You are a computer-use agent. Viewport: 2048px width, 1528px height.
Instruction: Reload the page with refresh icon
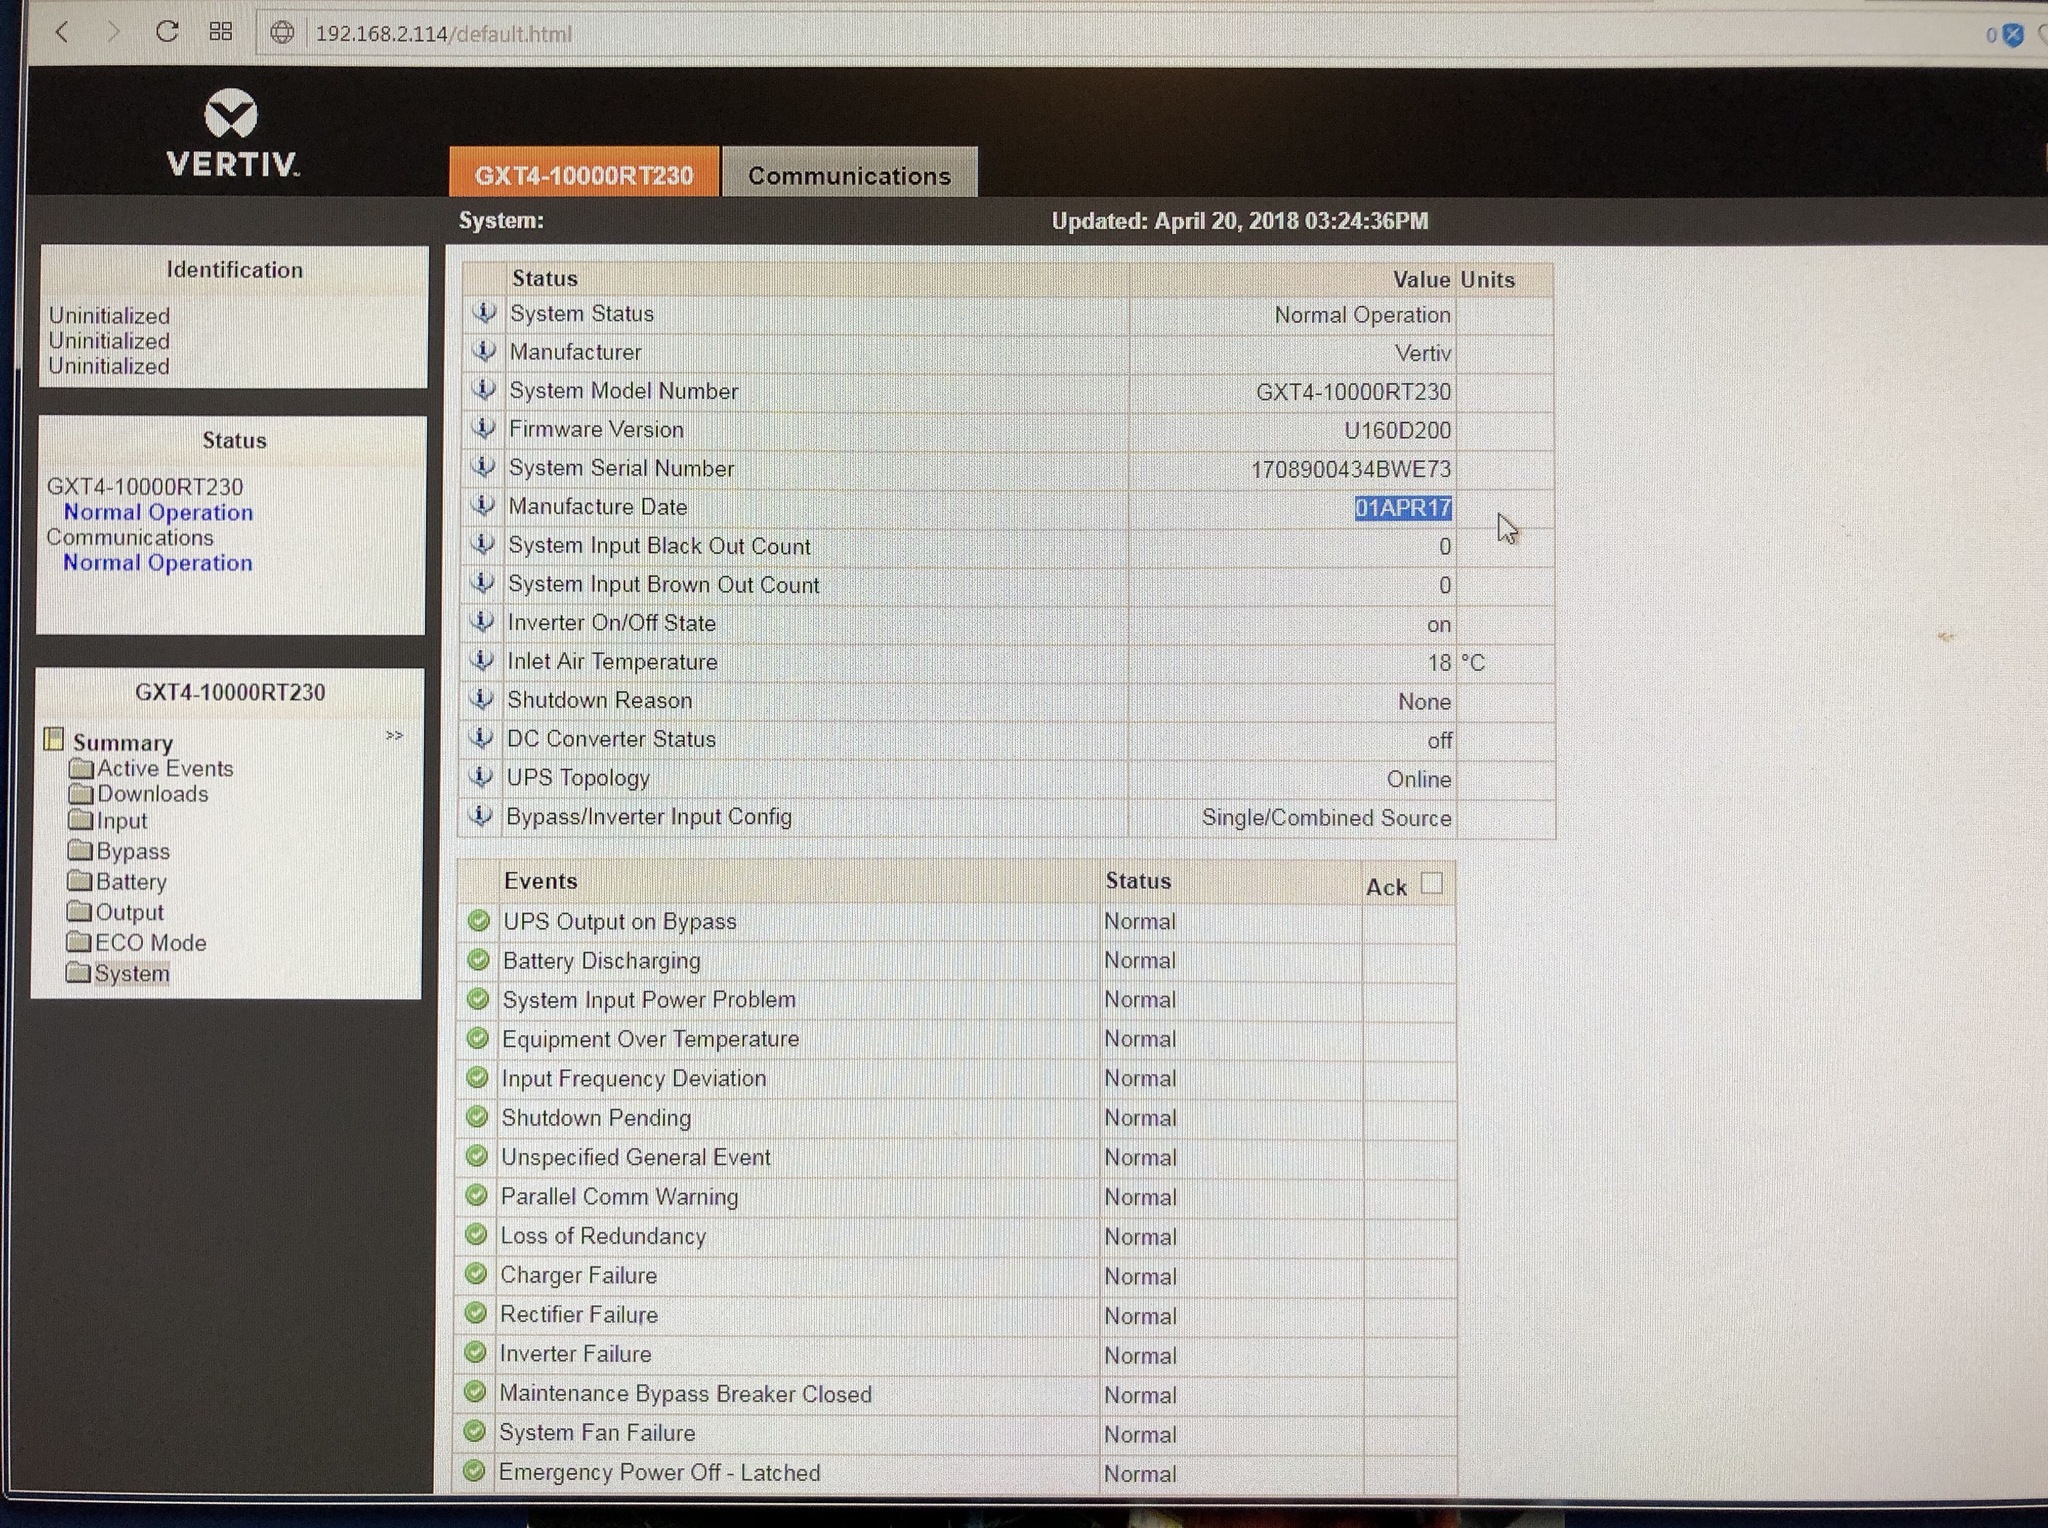167,32
